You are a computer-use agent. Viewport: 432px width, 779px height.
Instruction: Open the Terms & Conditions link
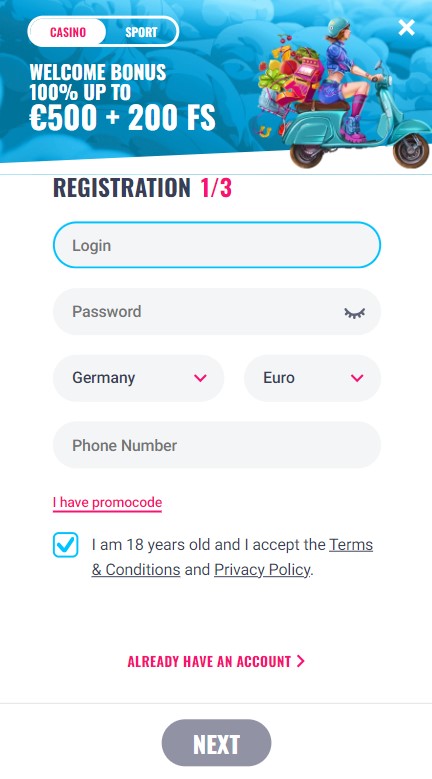[232, 557]
